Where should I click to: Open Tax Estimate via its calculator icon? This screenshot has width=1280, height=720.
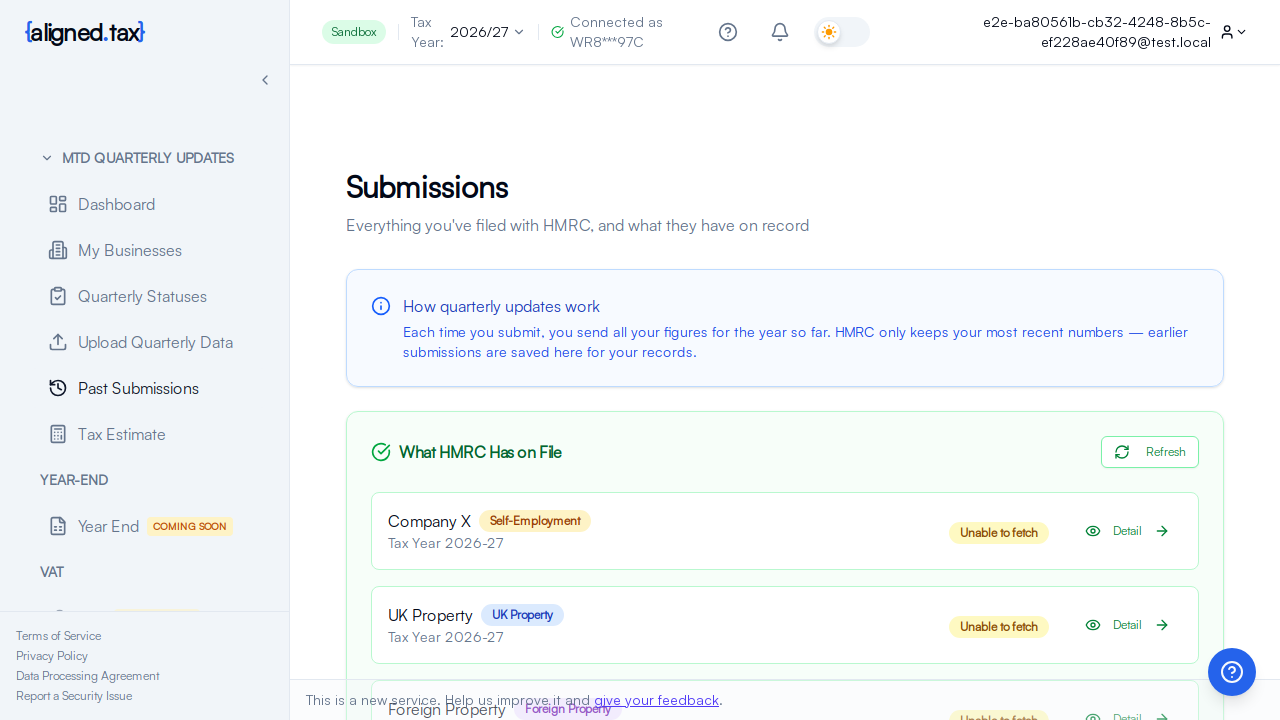58,434
